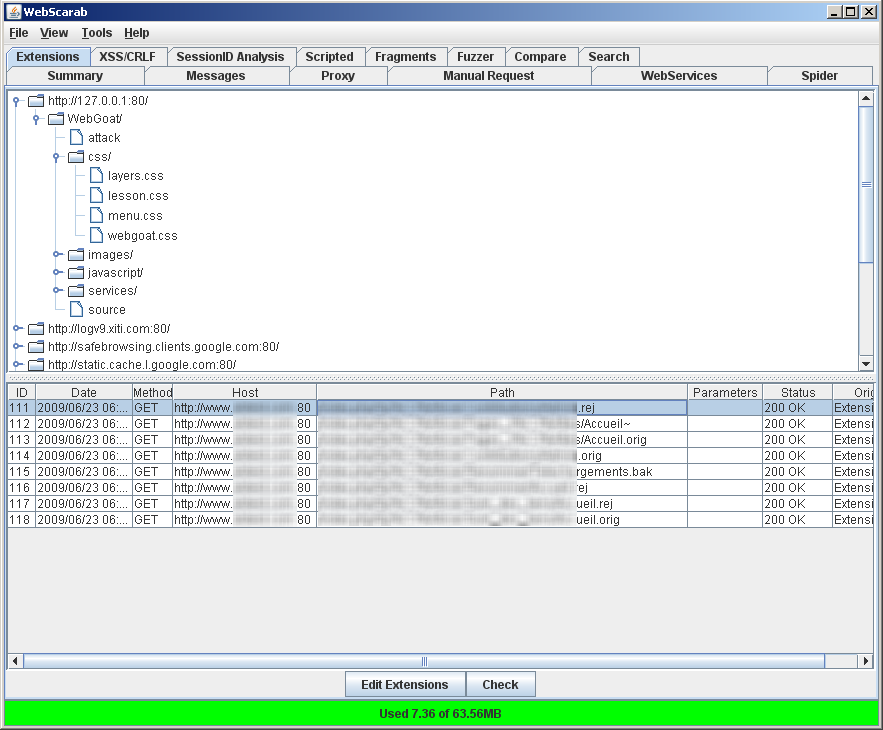Click the attack file icon in tree
Viewport: 883px width, 730px height.
76,138
